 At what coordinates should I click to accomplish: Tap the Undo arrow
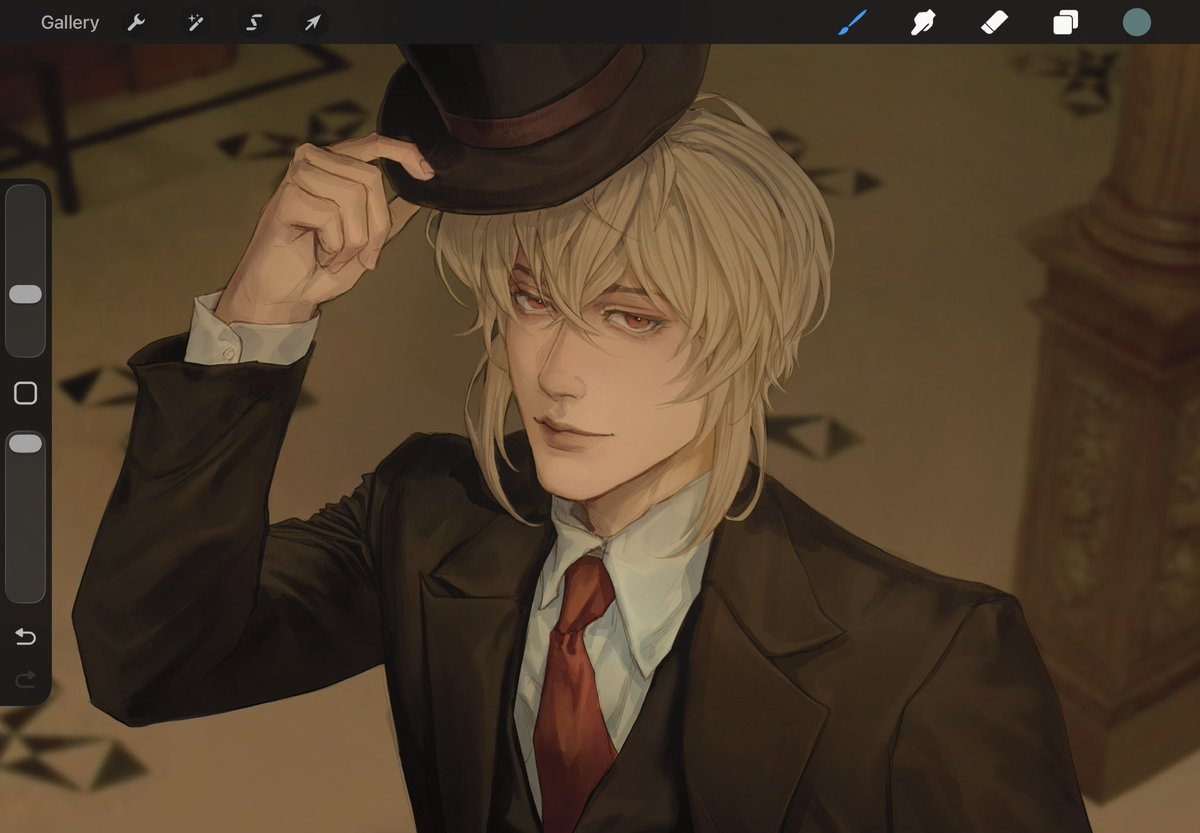(x=25, y=636)
